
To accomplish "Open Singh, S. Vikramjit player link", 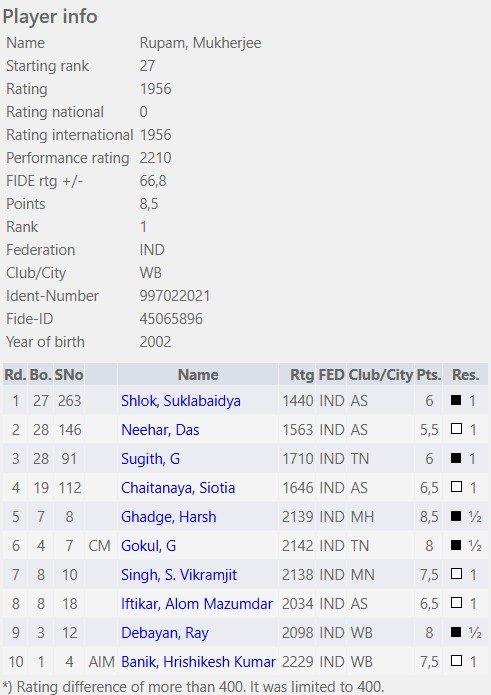I will (179, 575).
